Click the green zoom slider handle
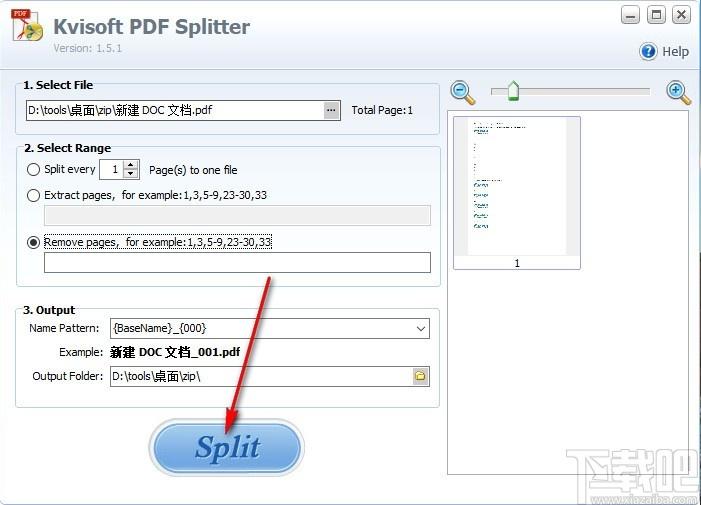Viewport: 701px width, 505px height. point(513,91)
